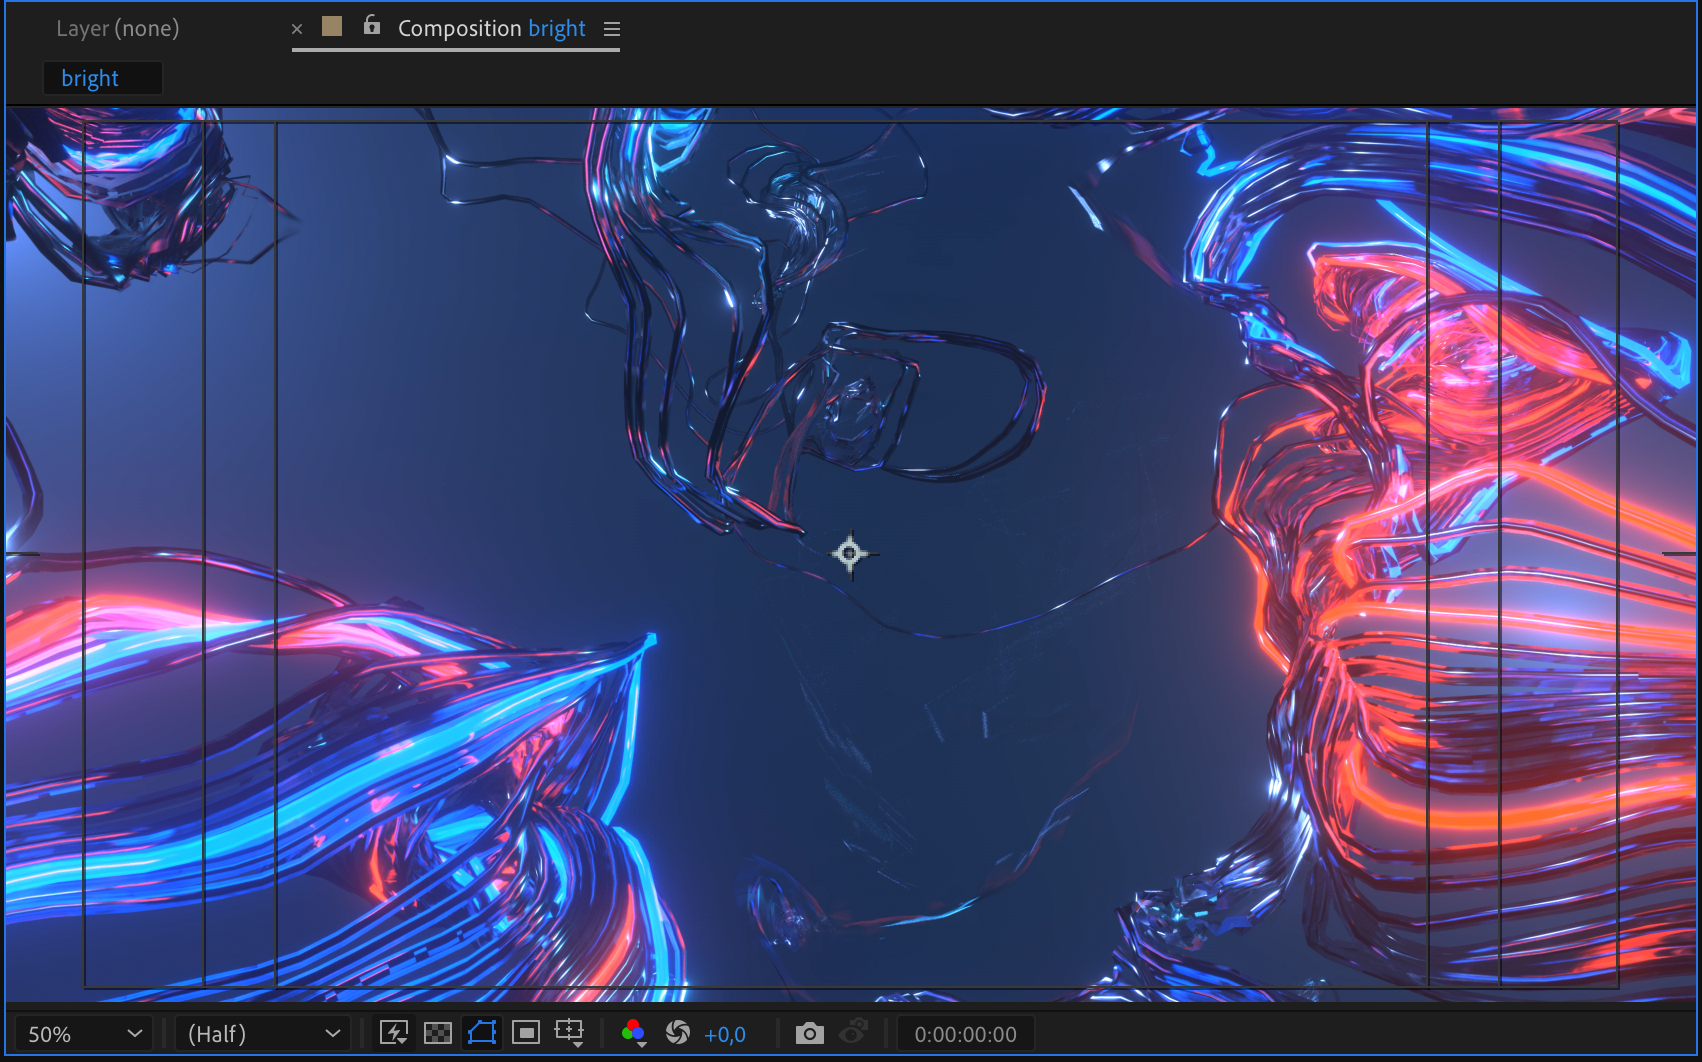The width and height of the screenshot is (1702, 1062).
Task: Open grid and guide options
Action: tap(570, 1033)
